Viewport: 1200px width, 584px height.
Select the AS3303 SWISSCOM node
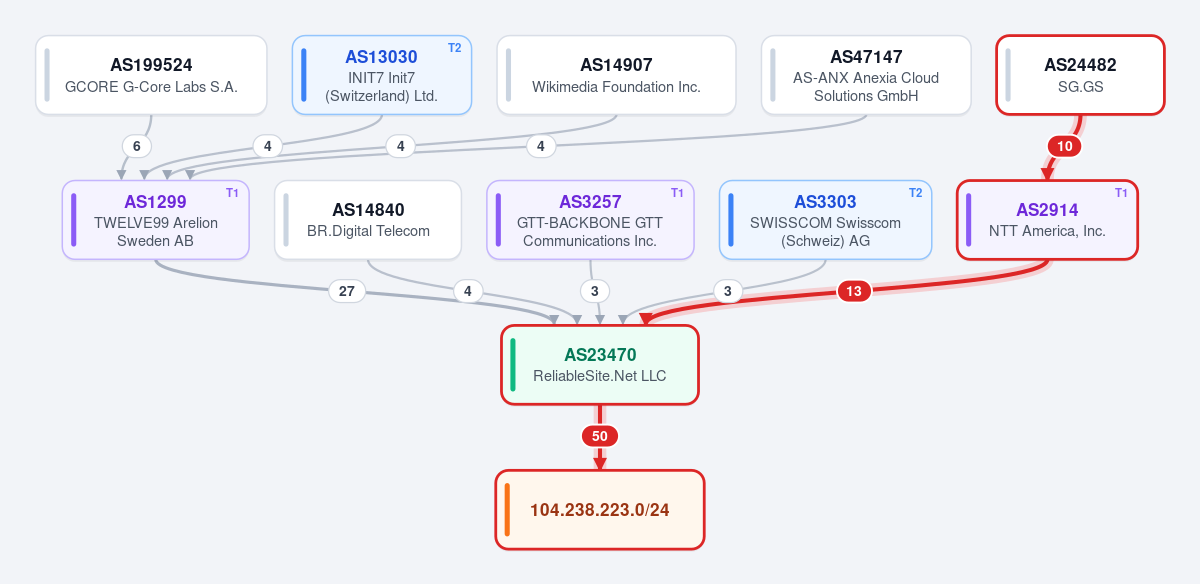pyautogui.click(x=825, y=220)
